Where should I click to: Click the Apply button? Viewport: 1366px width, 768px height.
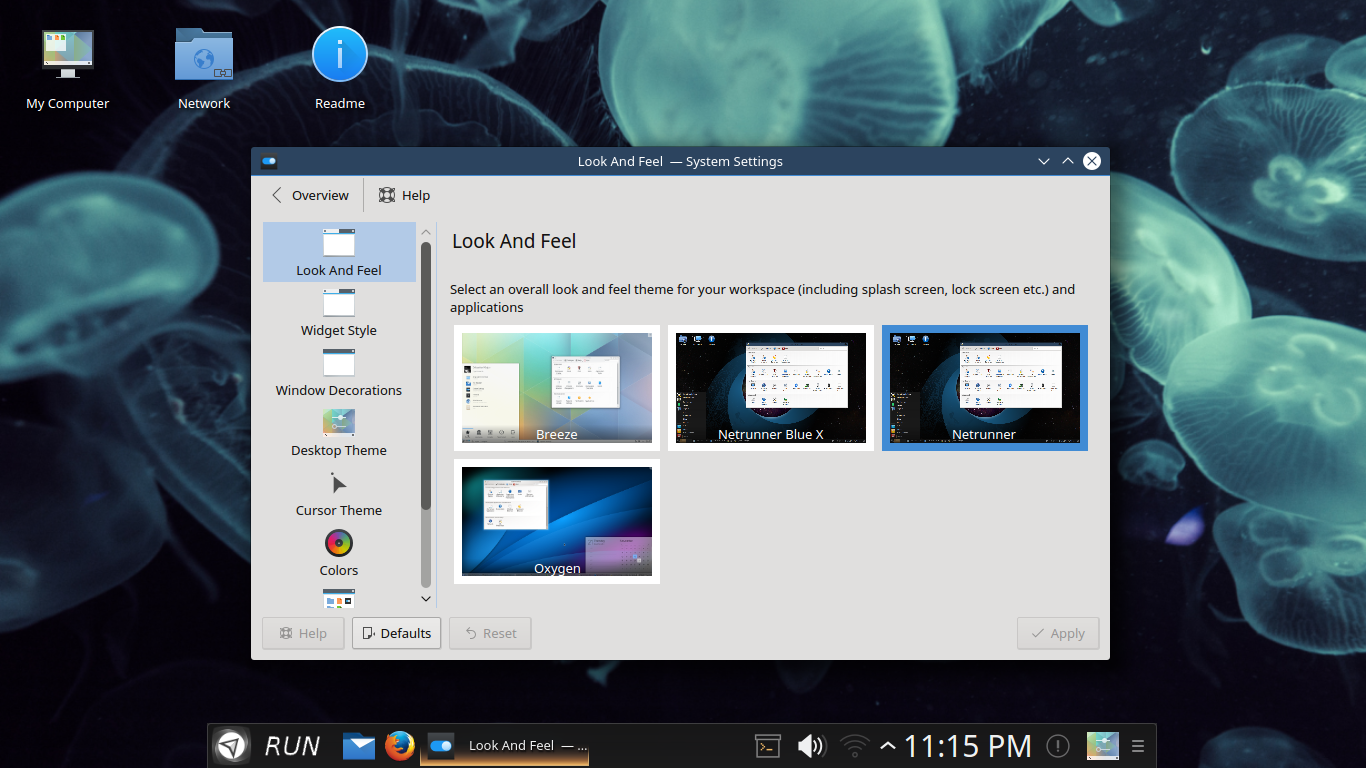point(1058,633)
